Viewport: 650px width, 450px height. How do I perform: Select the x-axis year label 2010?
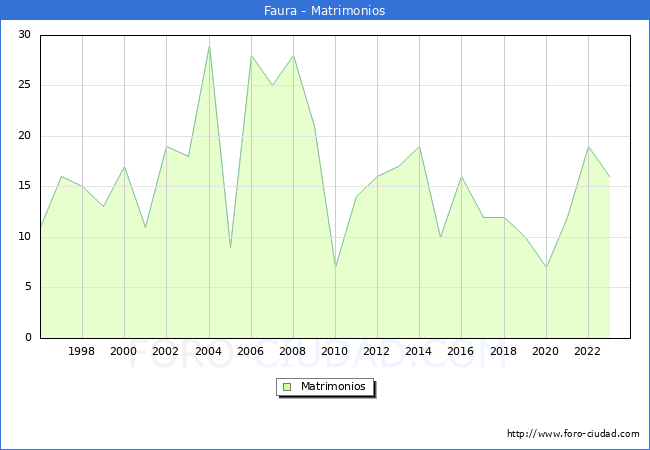click(x=335, y=351)
